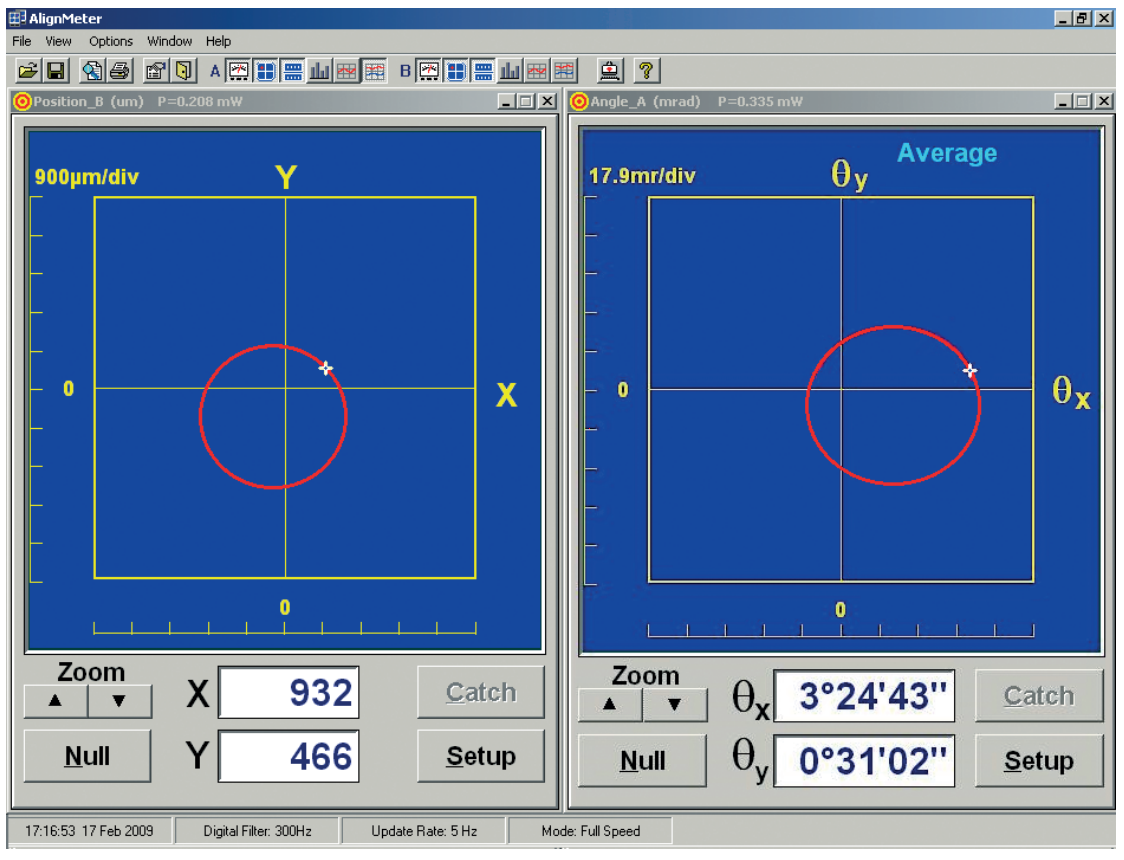Show the channel A single-line strip chart

(347, 71)
